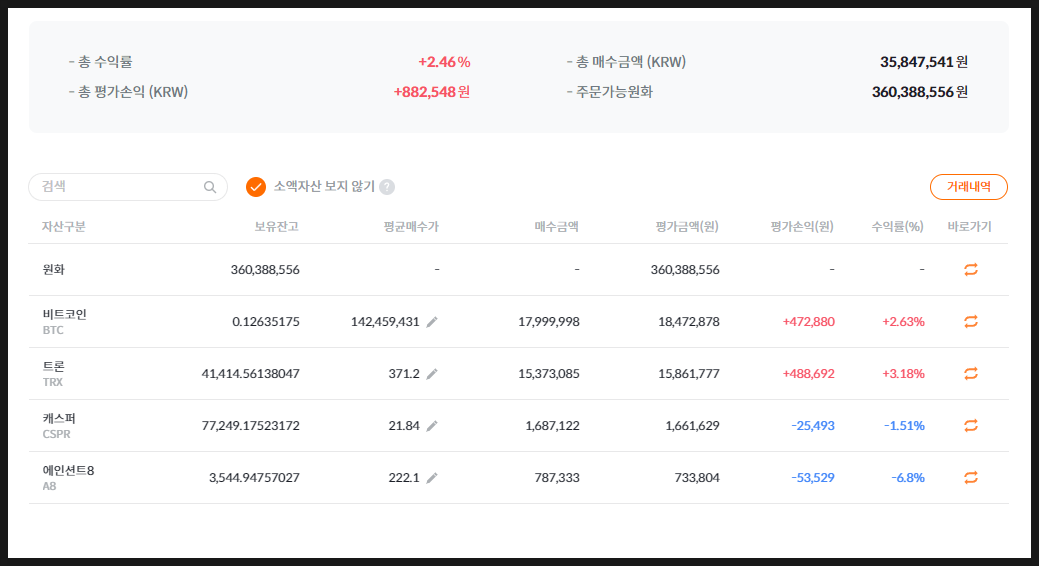Image resolution: width=1039 pixels, height=566 pixels.
Task: Click total purchase amount 35,847,541원
Action: [x=924, y=62]
